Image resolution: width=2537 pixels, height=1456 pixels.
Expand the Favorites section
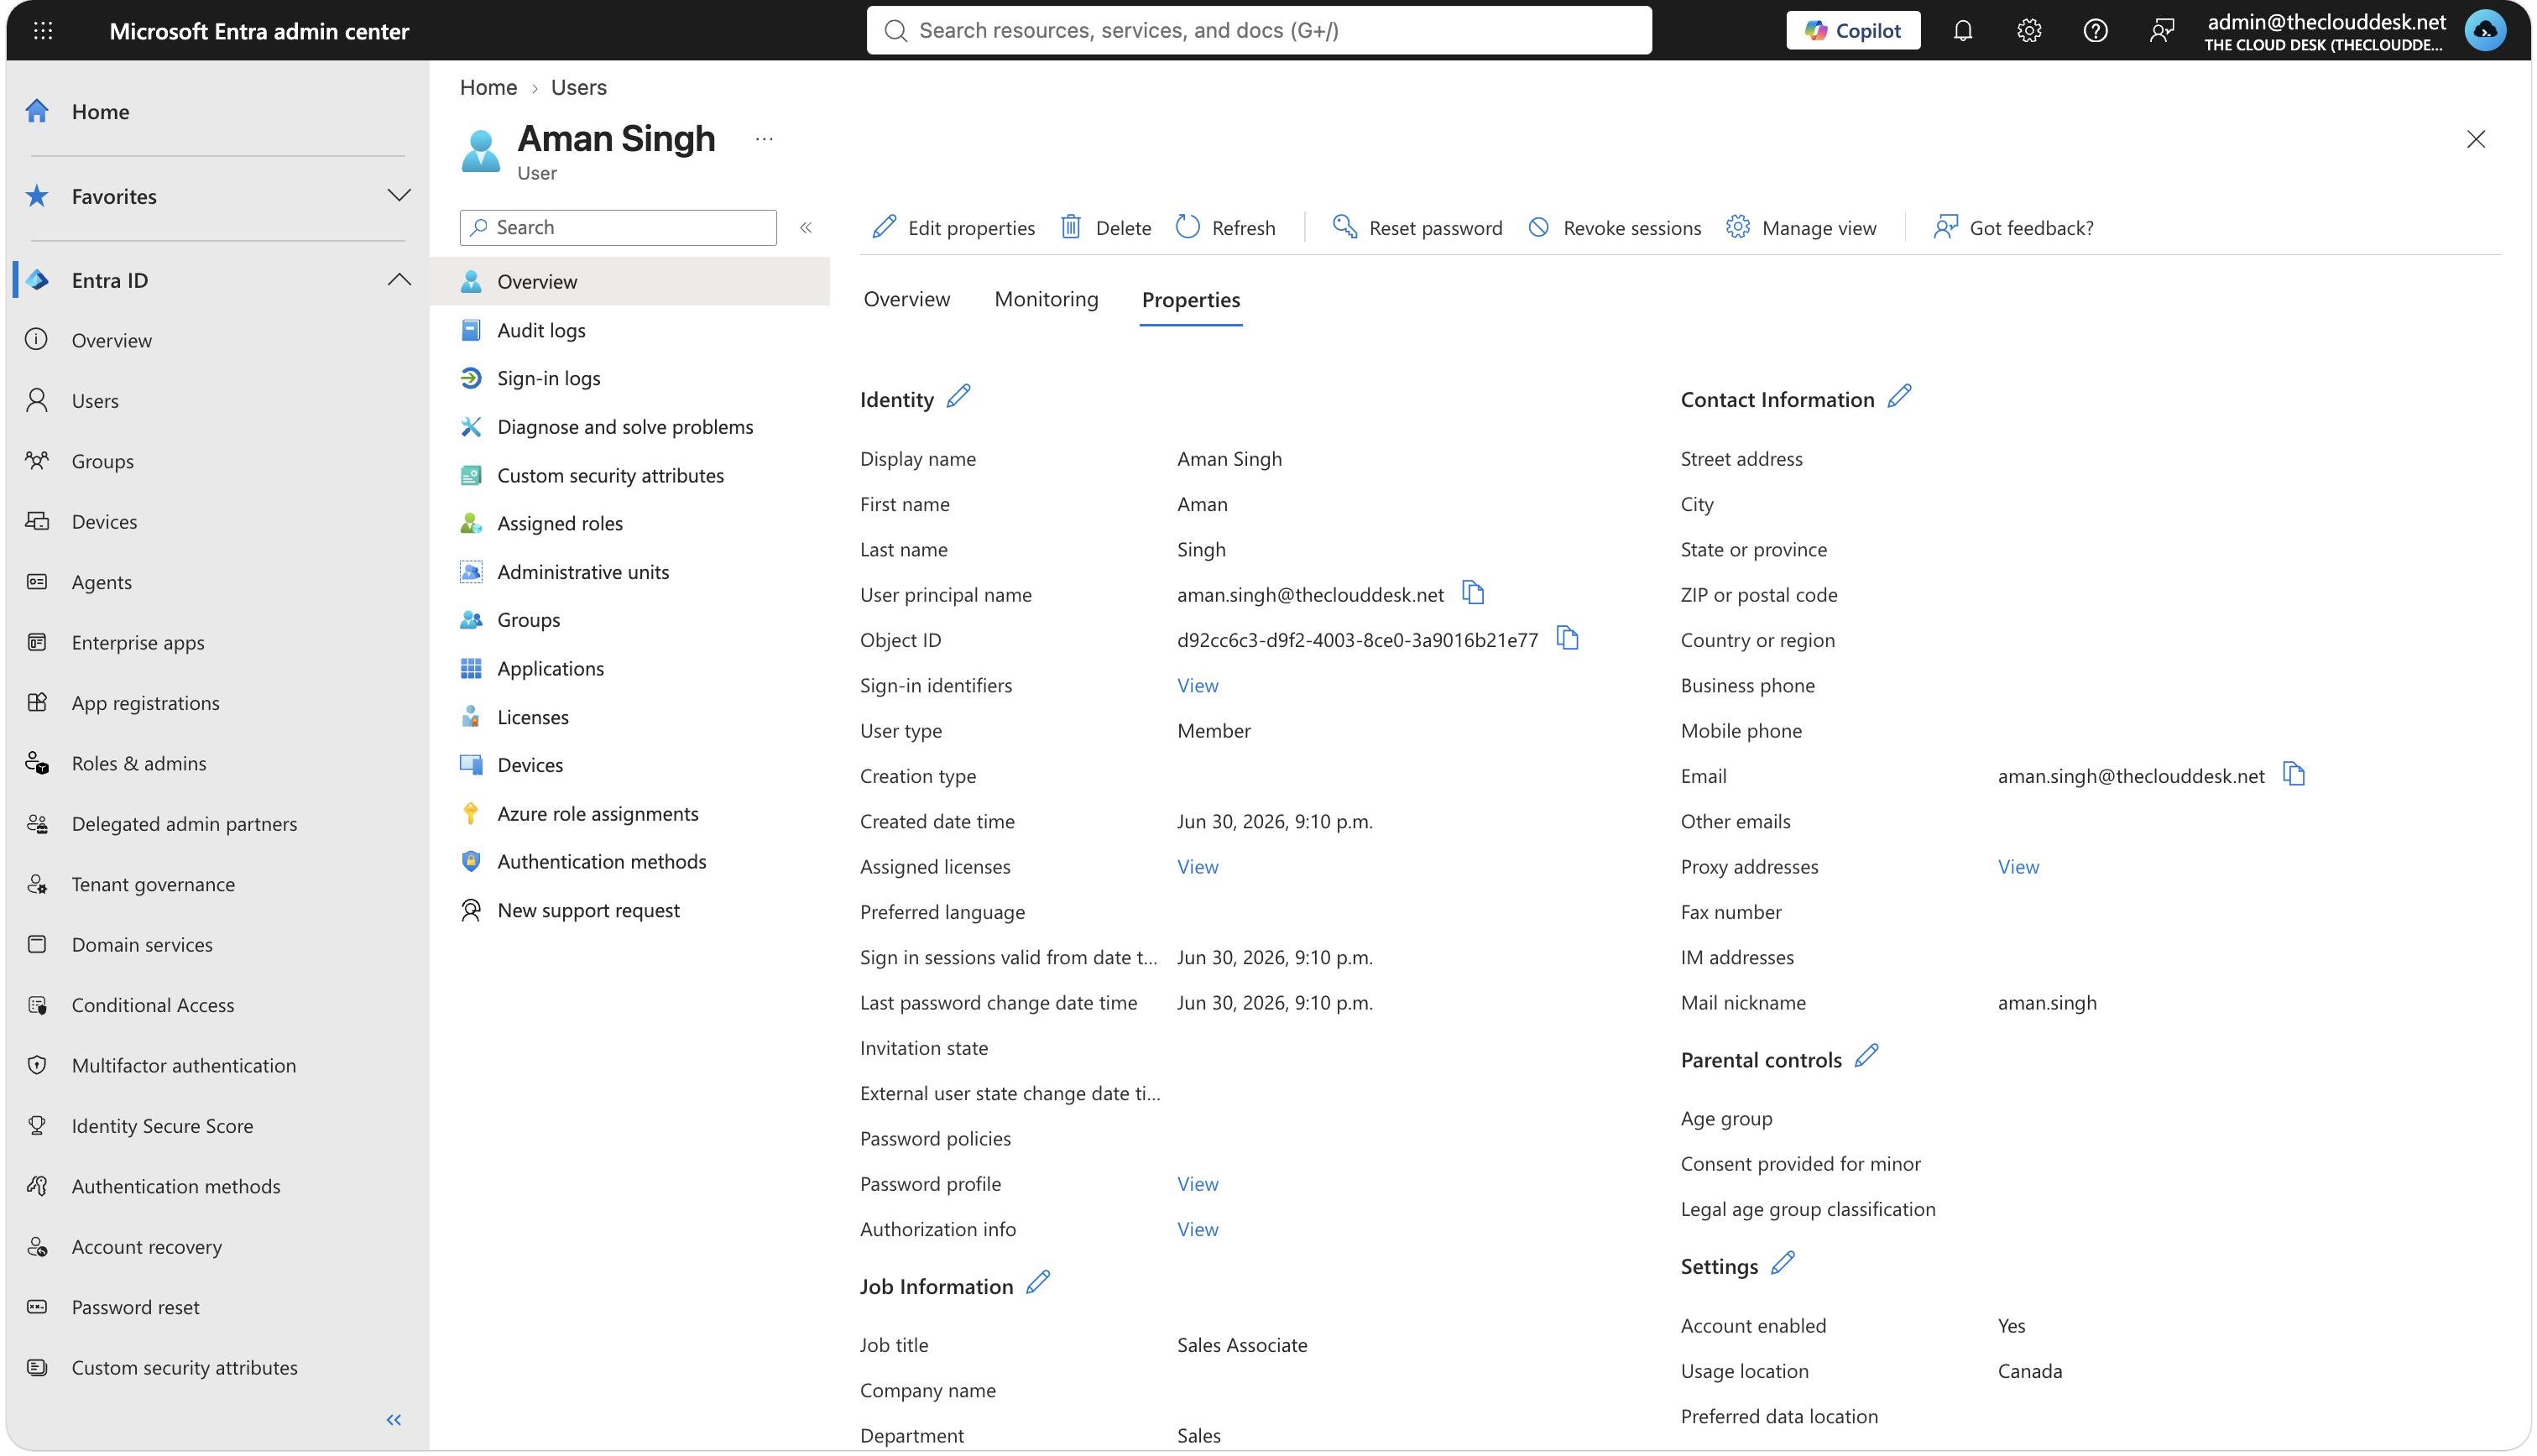399,195
